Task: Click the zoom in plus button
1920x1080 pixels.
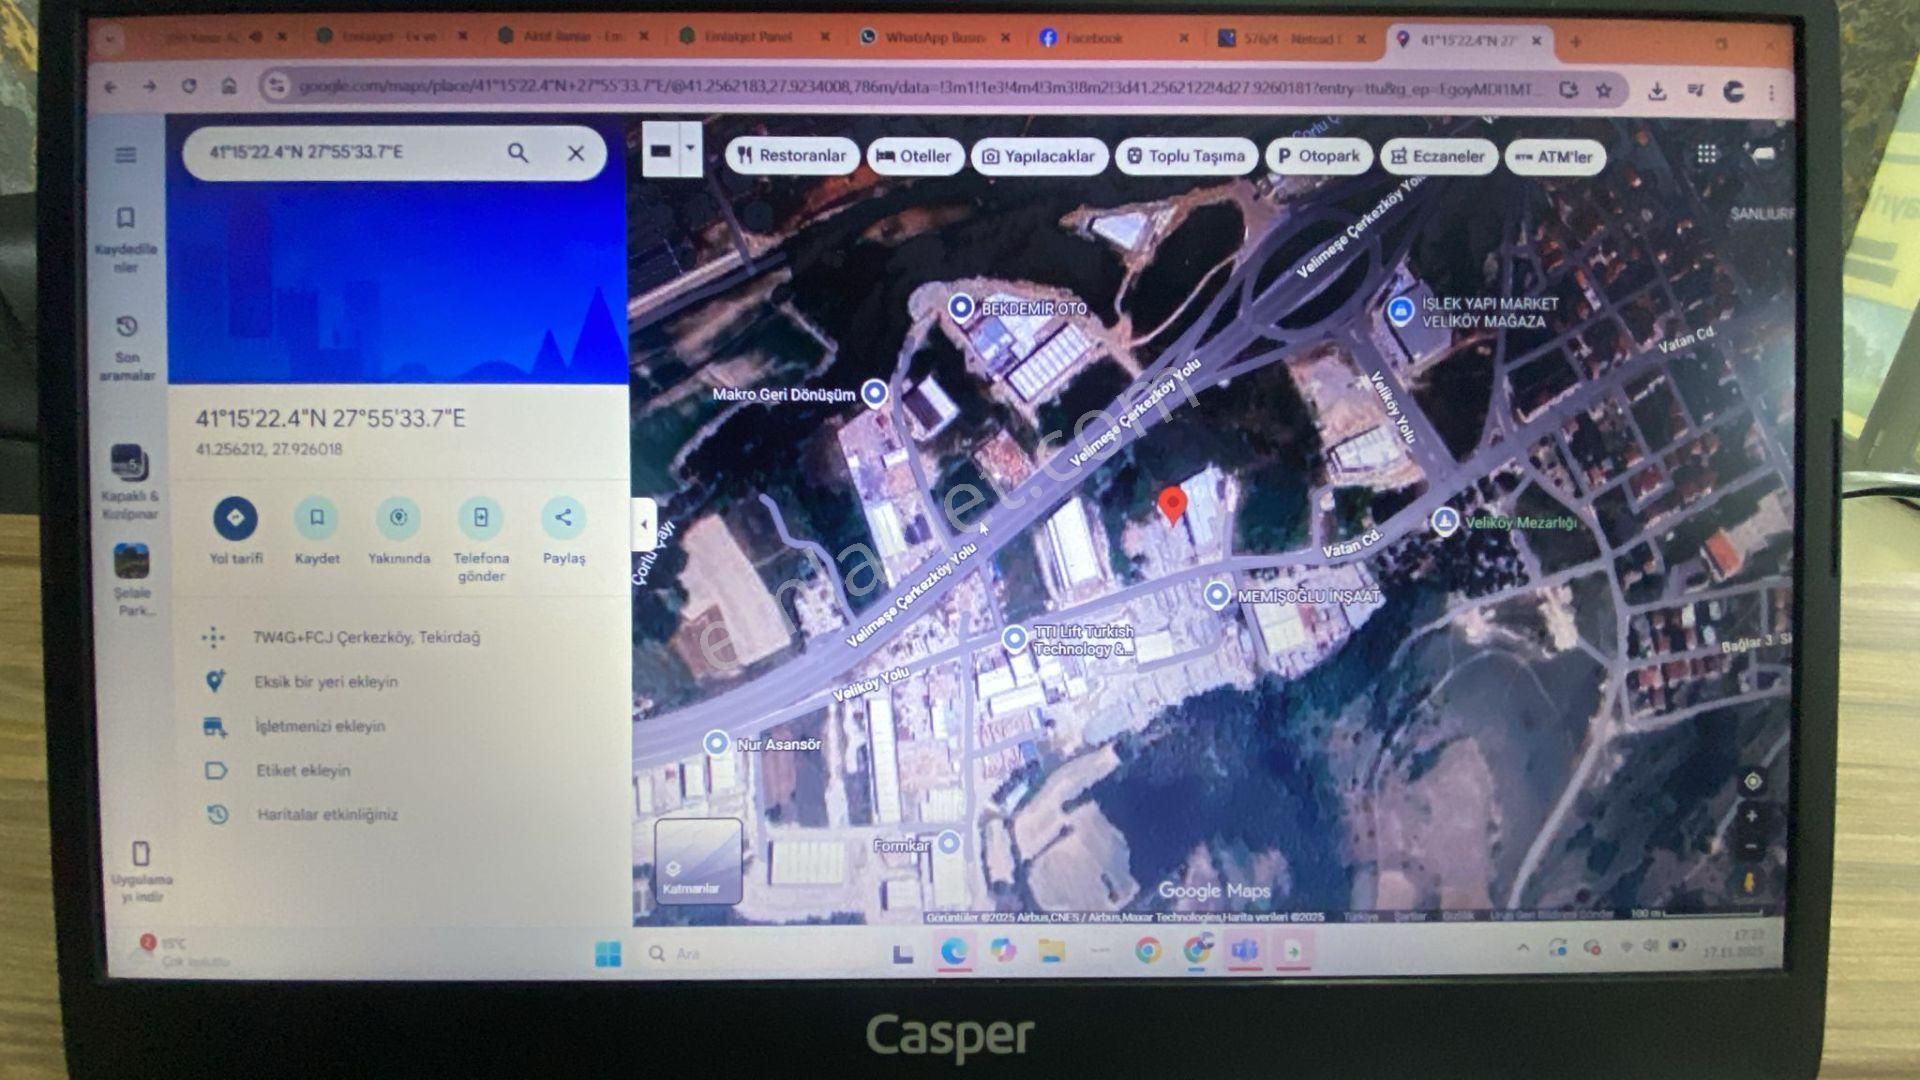Action: tap(1752, 817)
